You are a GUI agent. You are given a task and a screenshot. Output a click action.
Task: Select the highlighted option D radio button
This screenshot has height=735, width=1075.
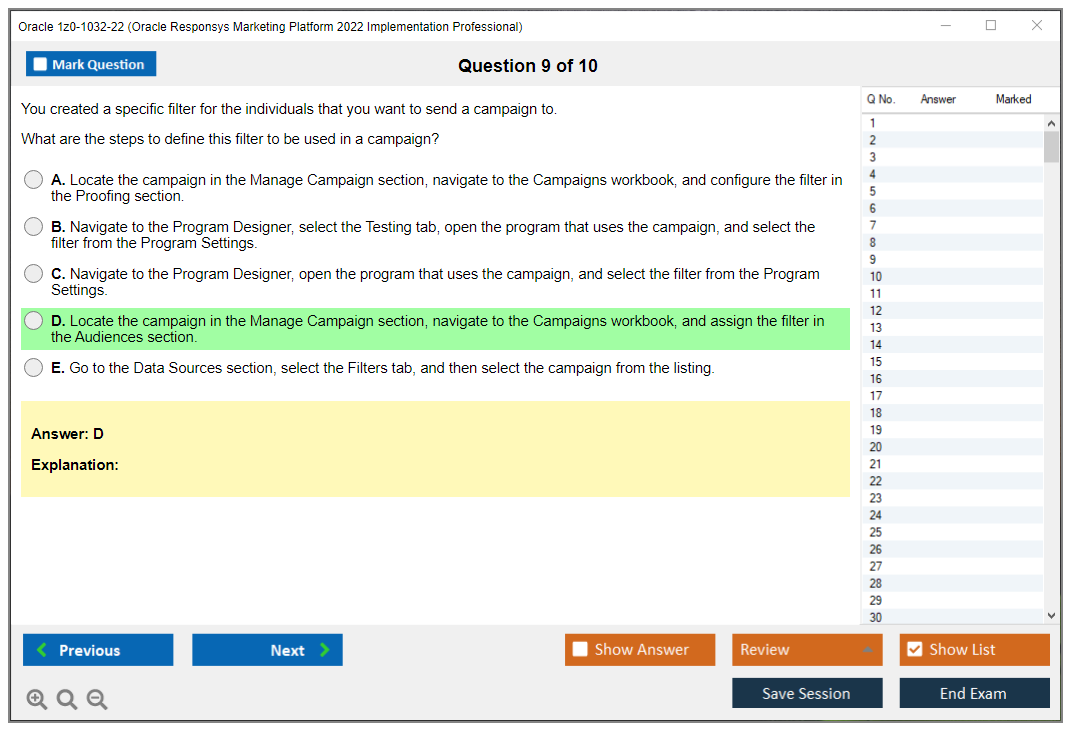pyautogui.click(x=33, y=320)
